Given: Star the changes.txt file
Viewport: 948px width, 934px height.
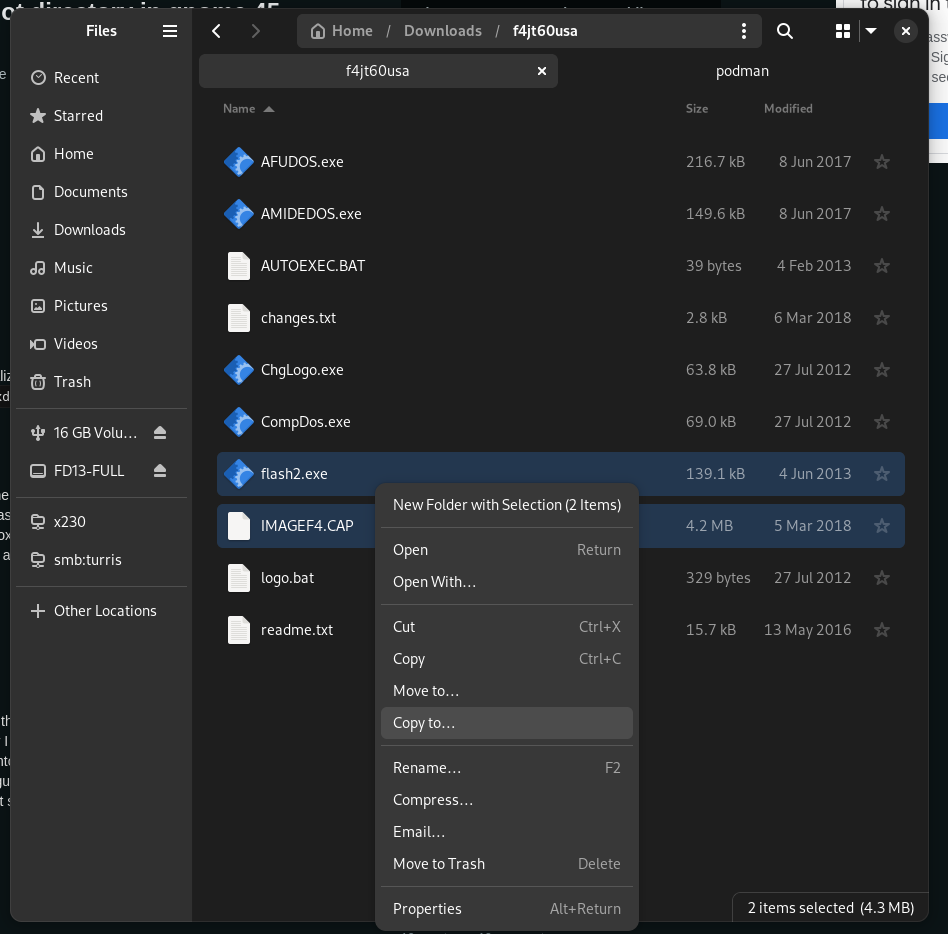Looking at the screenshot, I should coord(881,318).
